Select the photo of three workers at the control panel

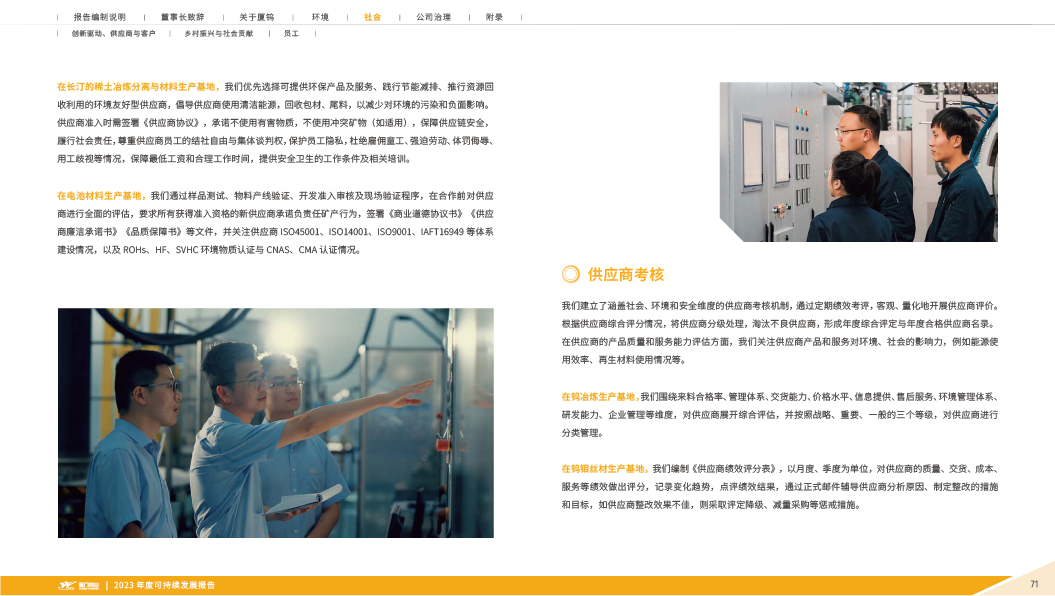(857, 161)
